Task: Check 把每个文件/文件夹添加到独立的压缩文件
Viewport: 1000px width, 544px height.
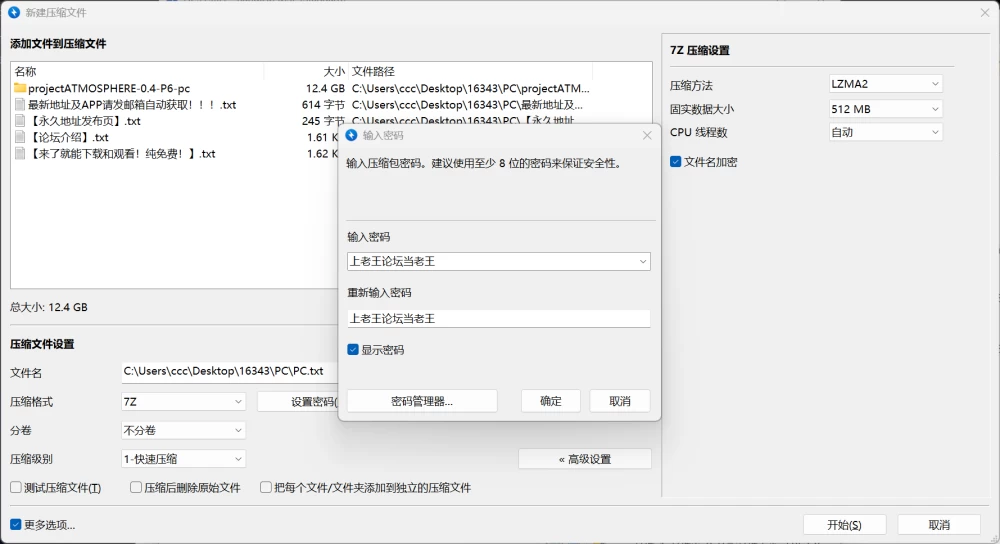Action: (x=266, y=487)
